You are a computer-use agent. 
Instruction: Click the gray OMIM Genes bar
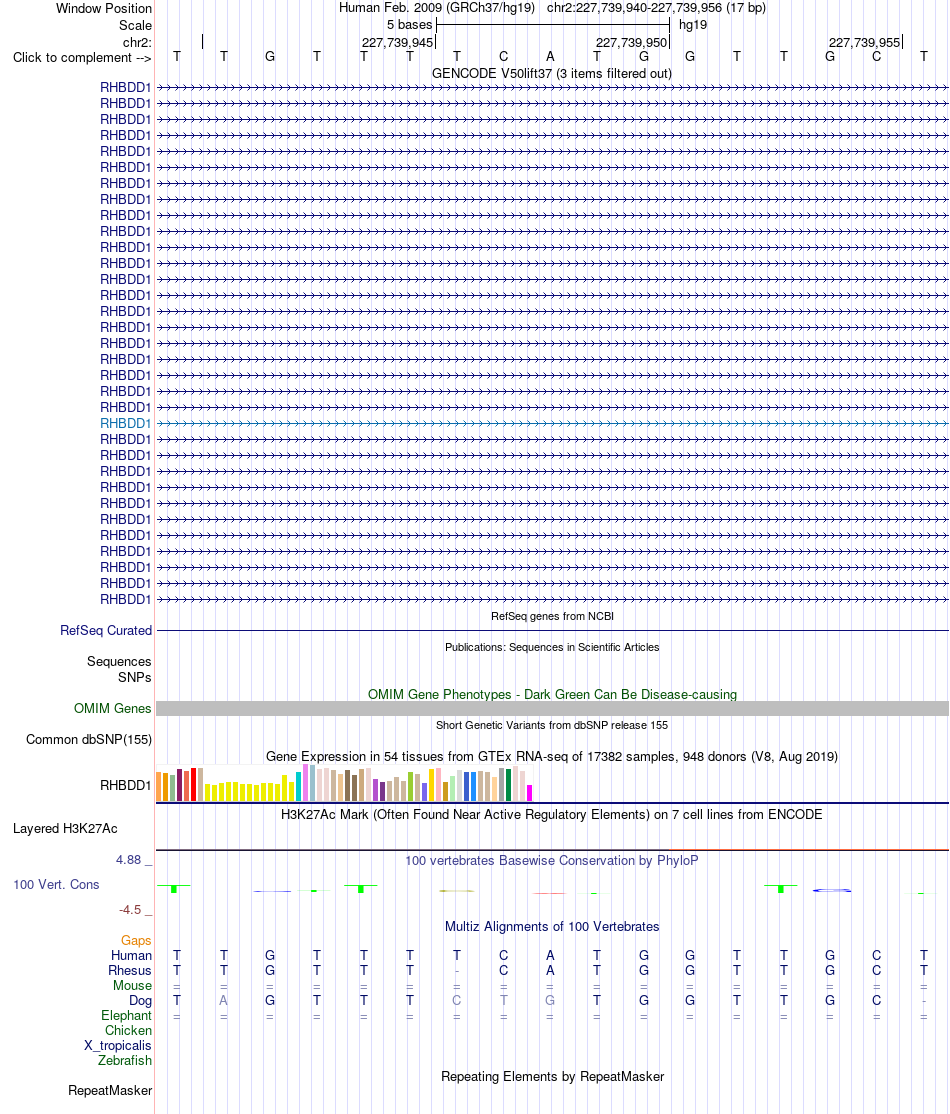coord(552,708)
